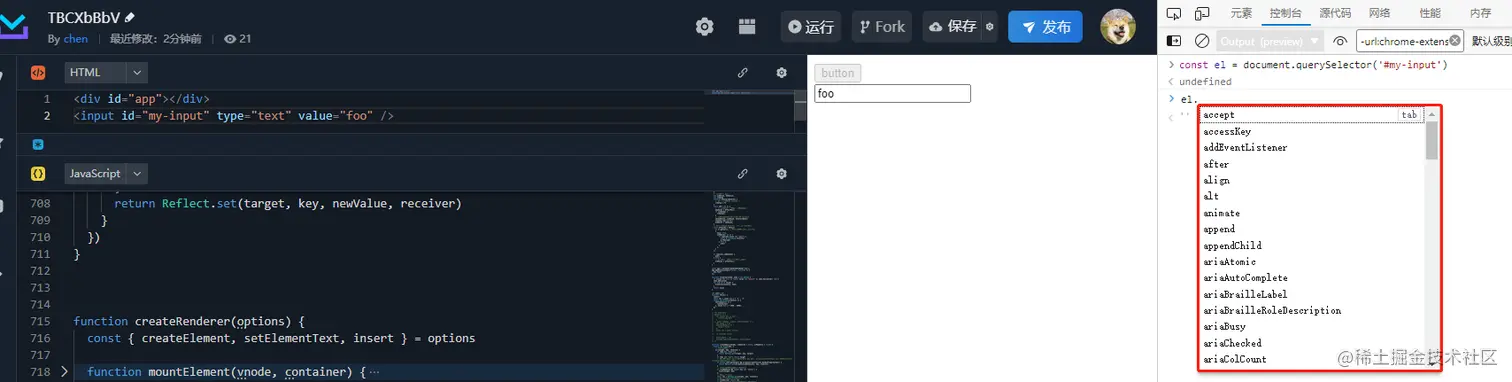
Task: Select the align autocomplete suggestion
Action: click(x=1311, y=180)
